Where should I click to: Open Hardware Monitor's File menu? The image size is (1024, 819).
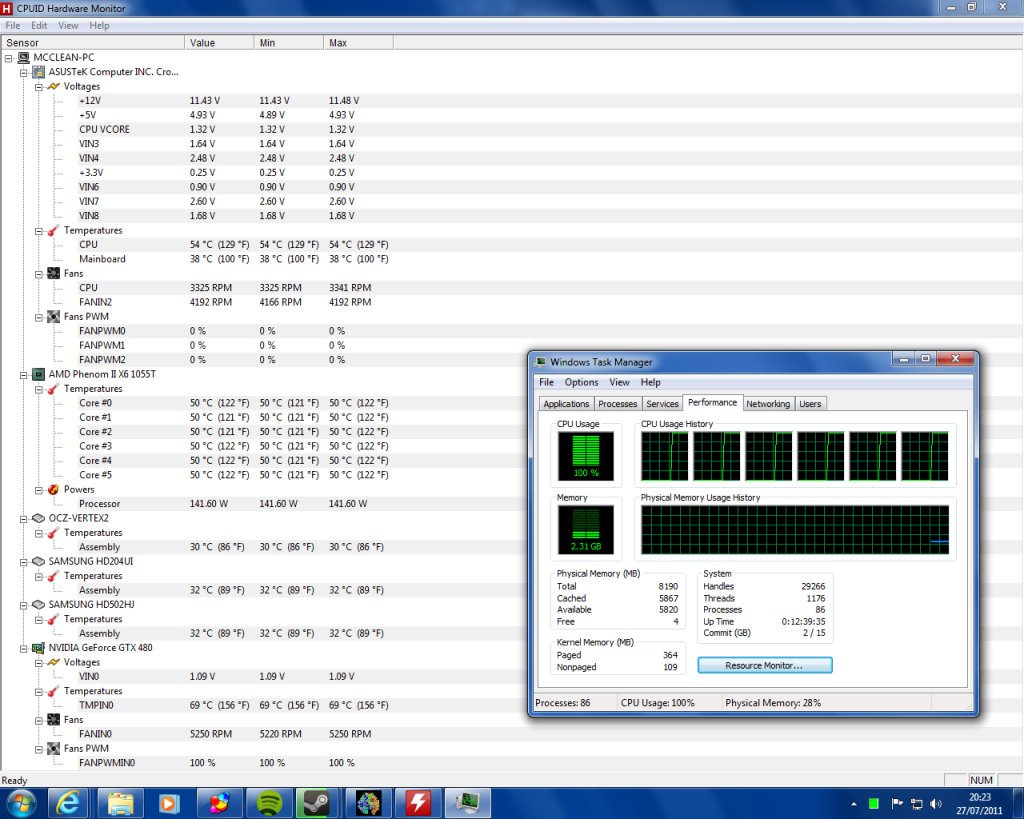[x=13, y=25]
